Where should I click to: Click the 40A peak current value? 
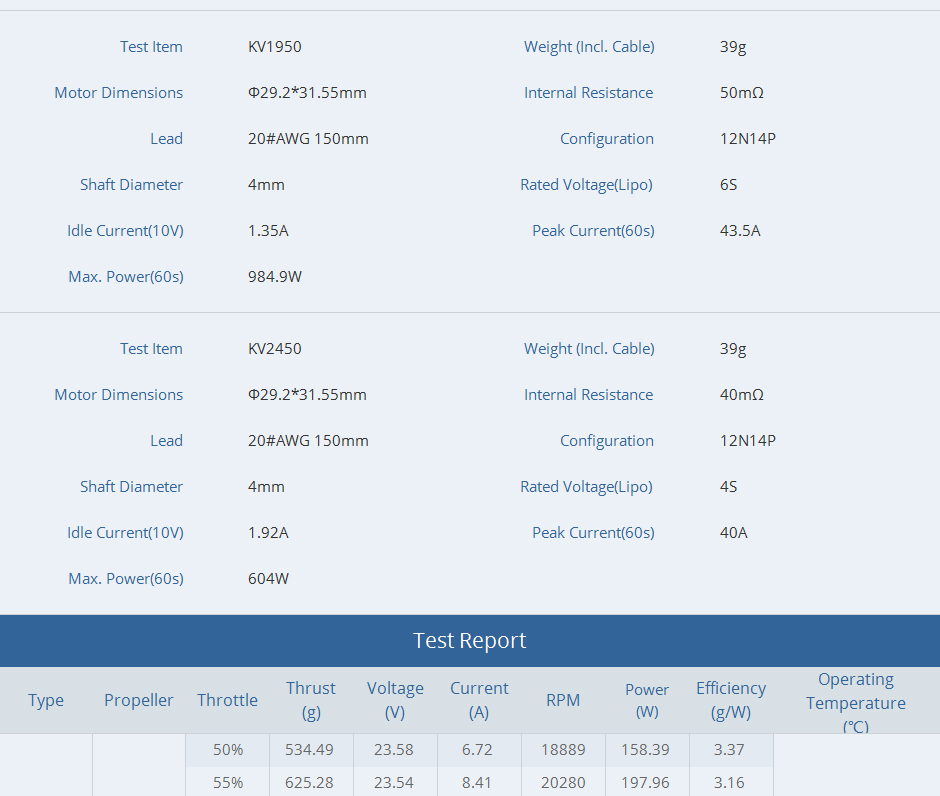pyautogui.click(x=734, y=533)
